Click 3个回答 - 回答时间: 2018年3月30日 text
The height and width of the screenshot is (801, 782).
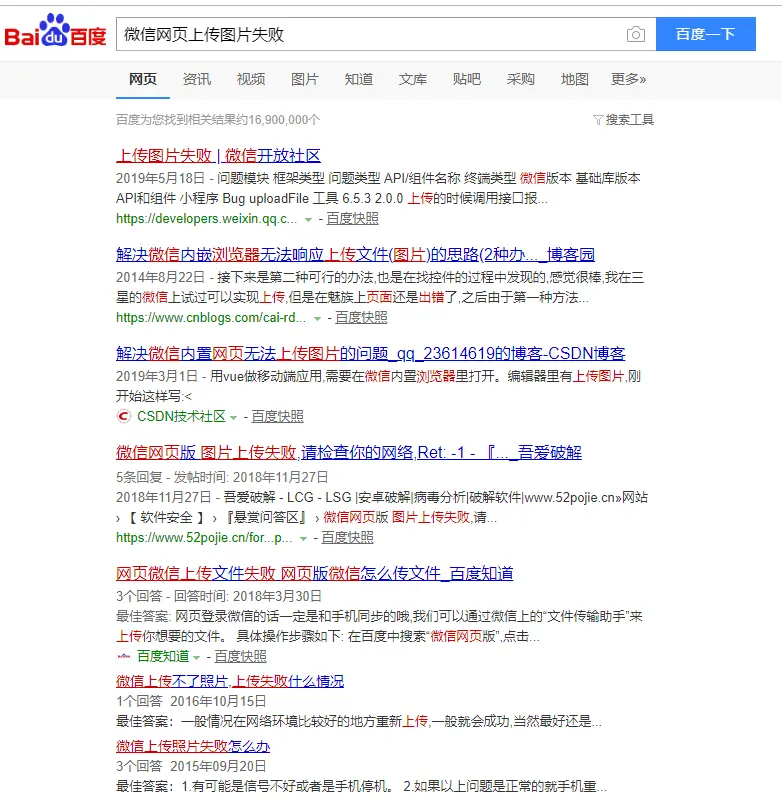click(x=219, y=596)
